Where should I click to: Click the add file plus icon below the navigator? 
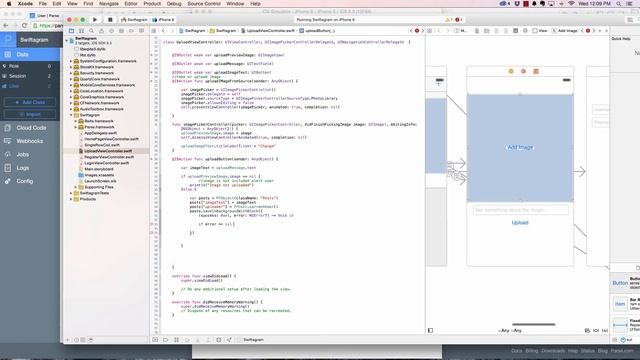pos(68,340)
